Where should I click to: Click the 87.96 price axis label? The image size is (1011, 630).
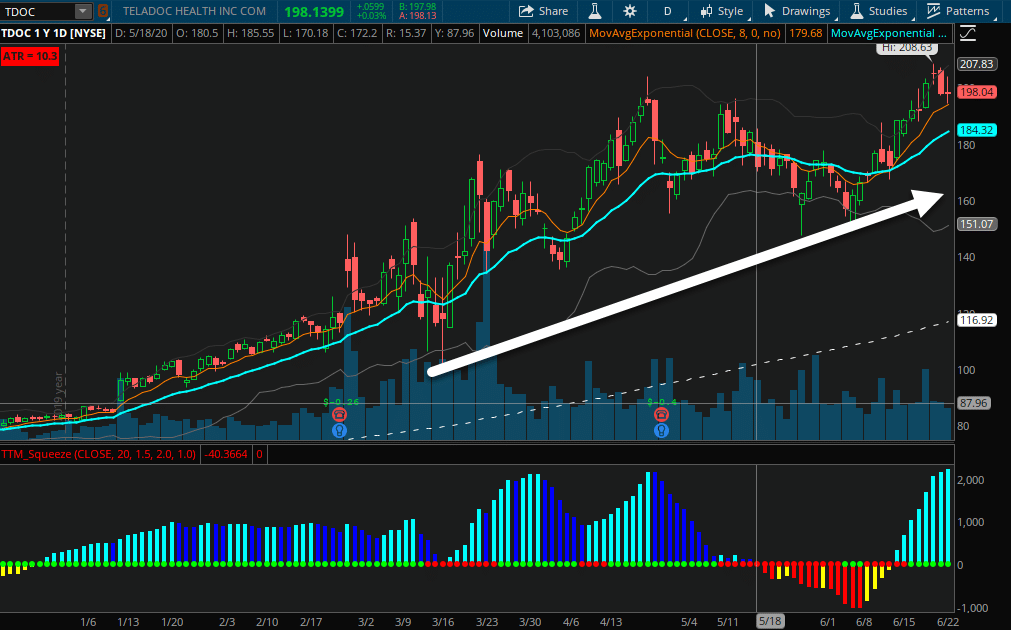tap(974, 402)
